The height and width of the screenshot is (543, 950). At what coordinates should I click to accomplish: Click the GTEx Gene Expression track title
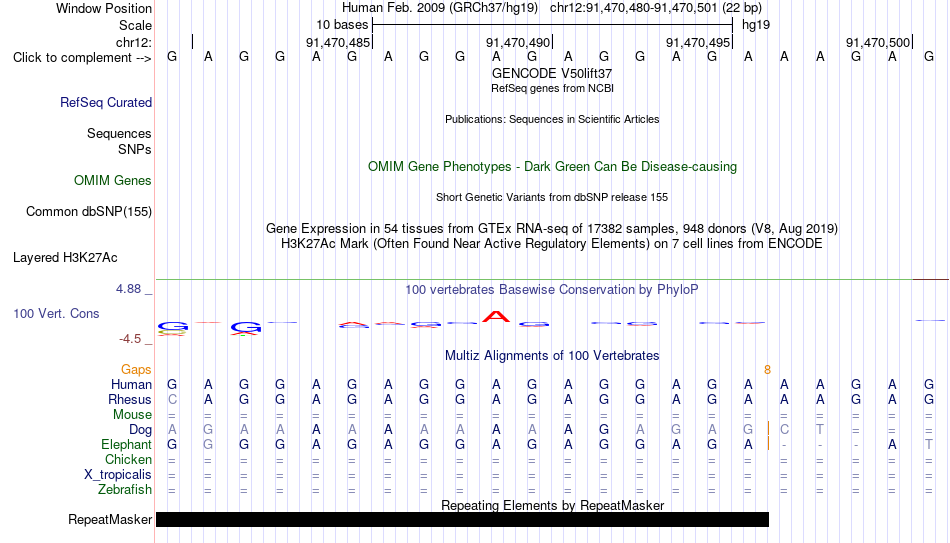552,228
